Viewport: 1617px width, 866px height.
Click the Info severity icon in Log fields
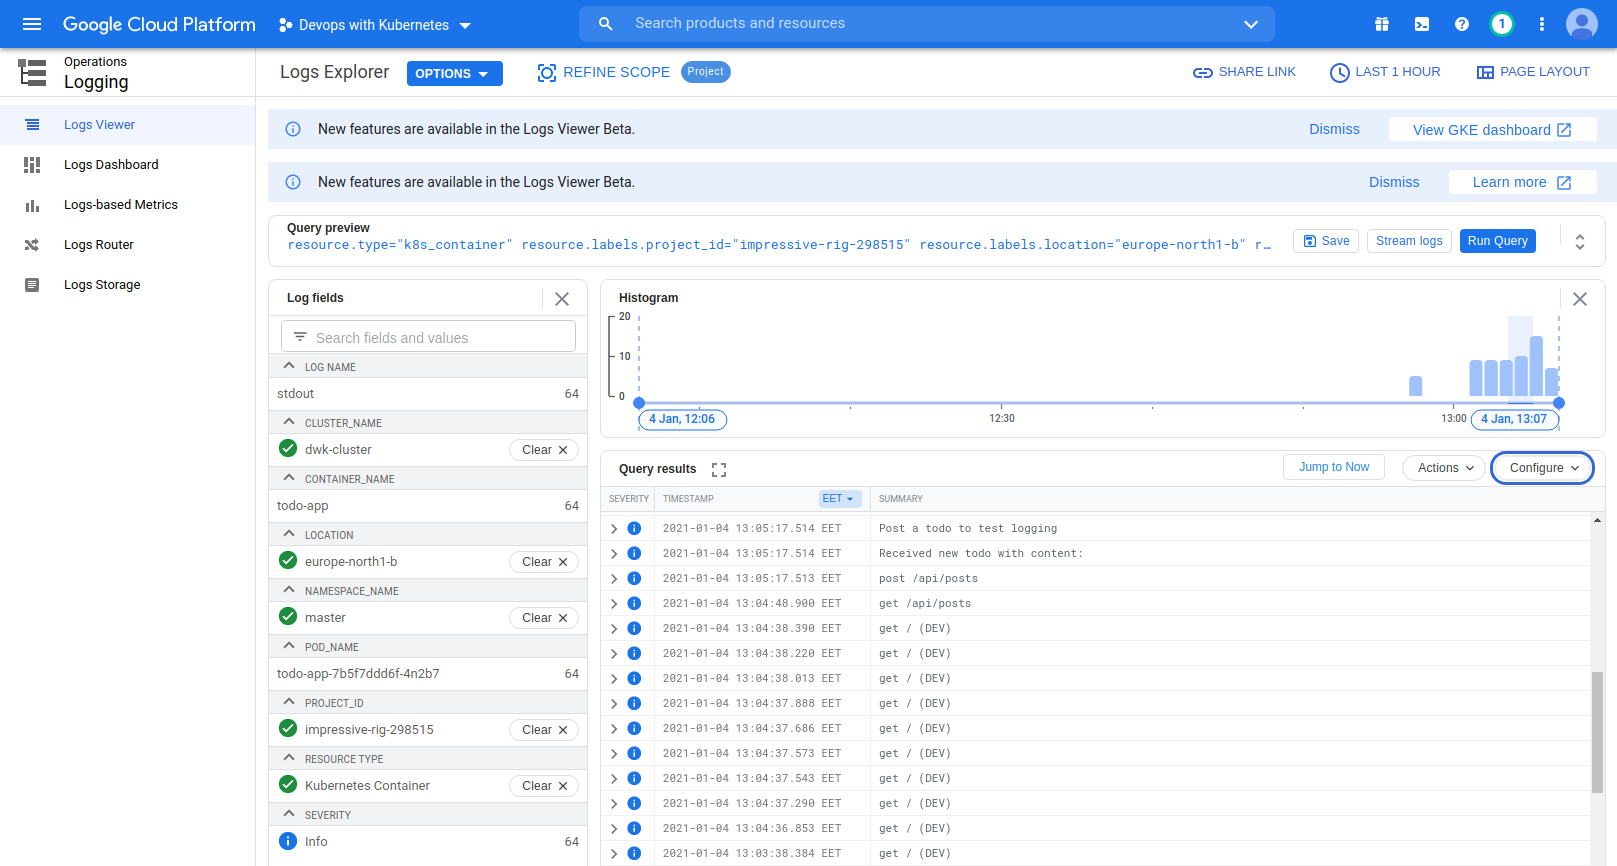[288, 841]
